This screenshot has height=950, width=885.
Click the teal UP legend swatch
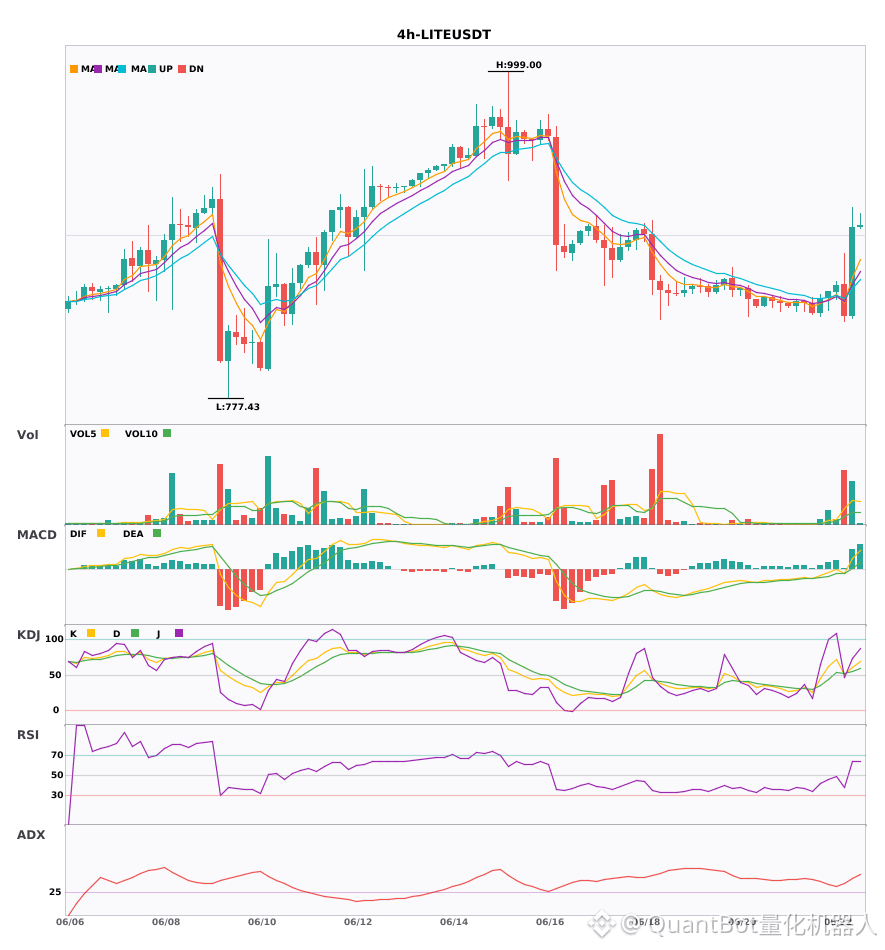pyautogui.click(x=152, y=69)
